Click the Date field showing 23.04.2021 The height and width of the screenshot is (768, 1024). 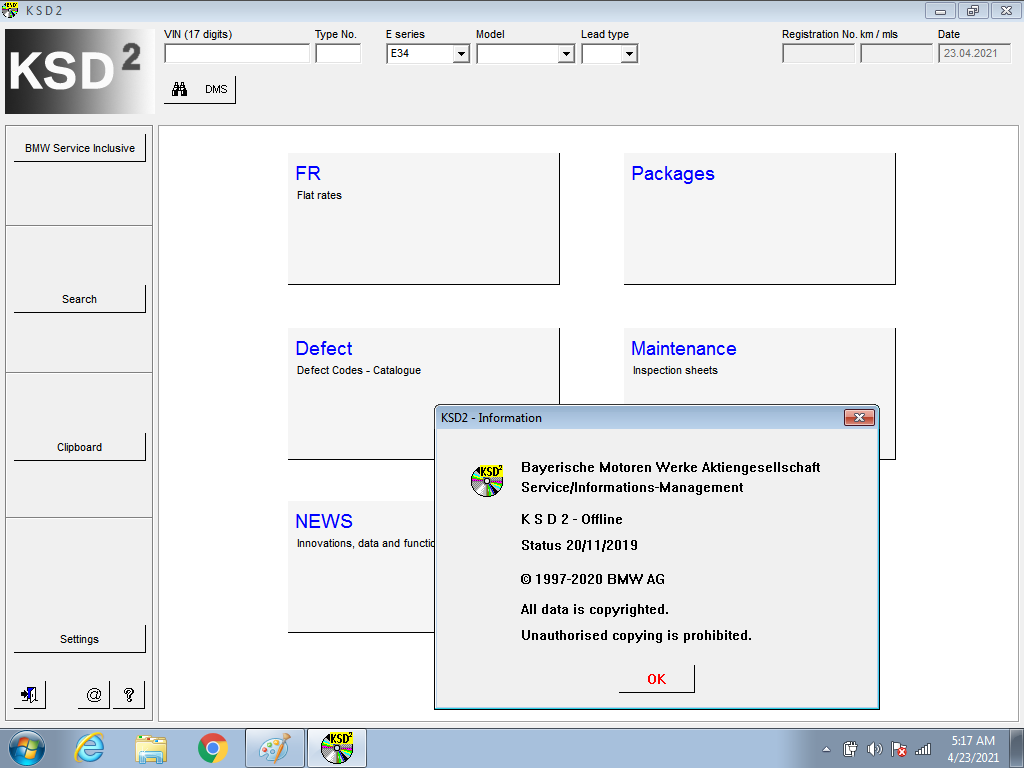[974, 54]
